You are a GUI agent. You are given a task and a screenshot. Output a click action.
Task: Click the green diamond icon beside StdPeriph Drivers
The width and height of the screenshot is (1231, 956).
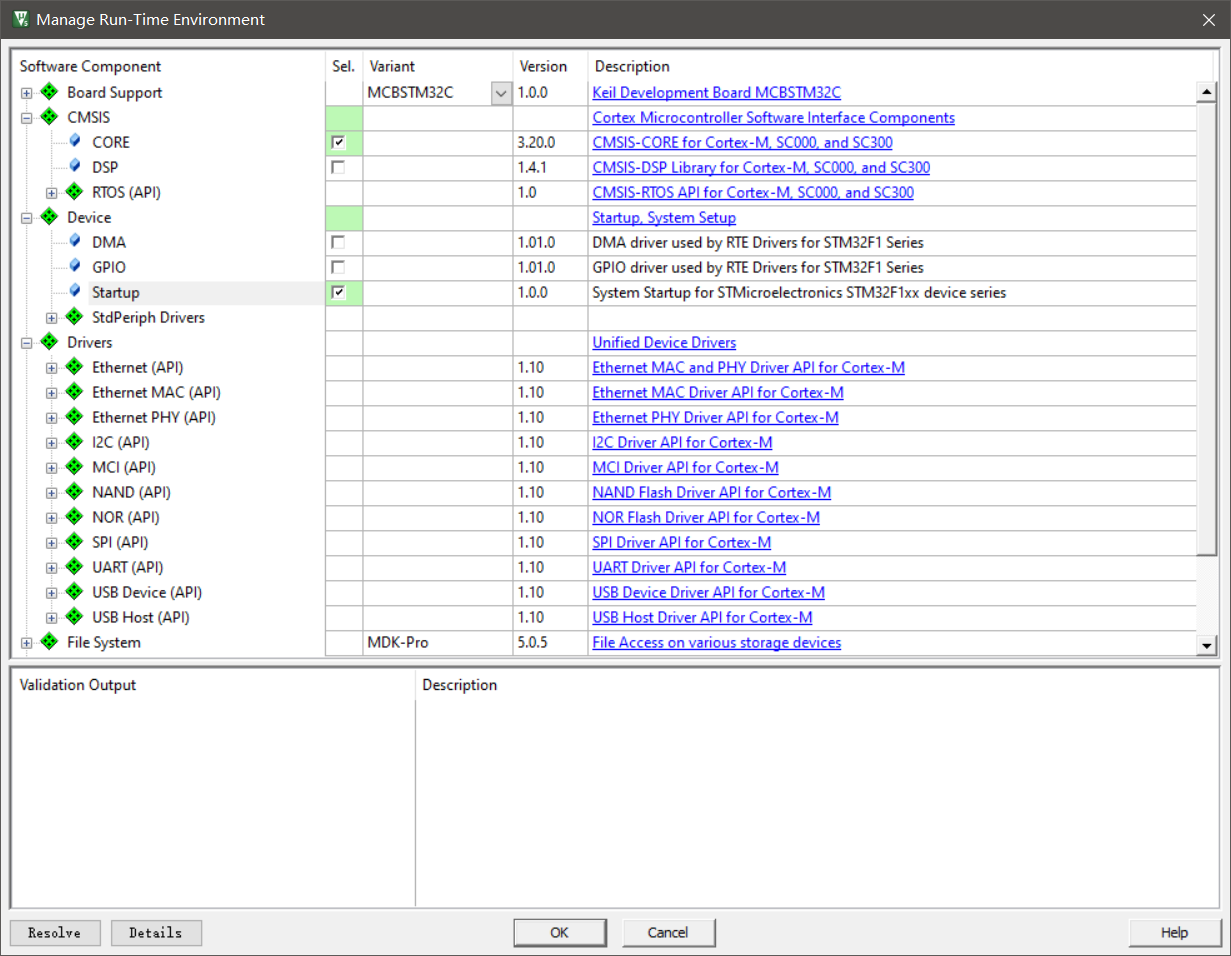[74, 317]
